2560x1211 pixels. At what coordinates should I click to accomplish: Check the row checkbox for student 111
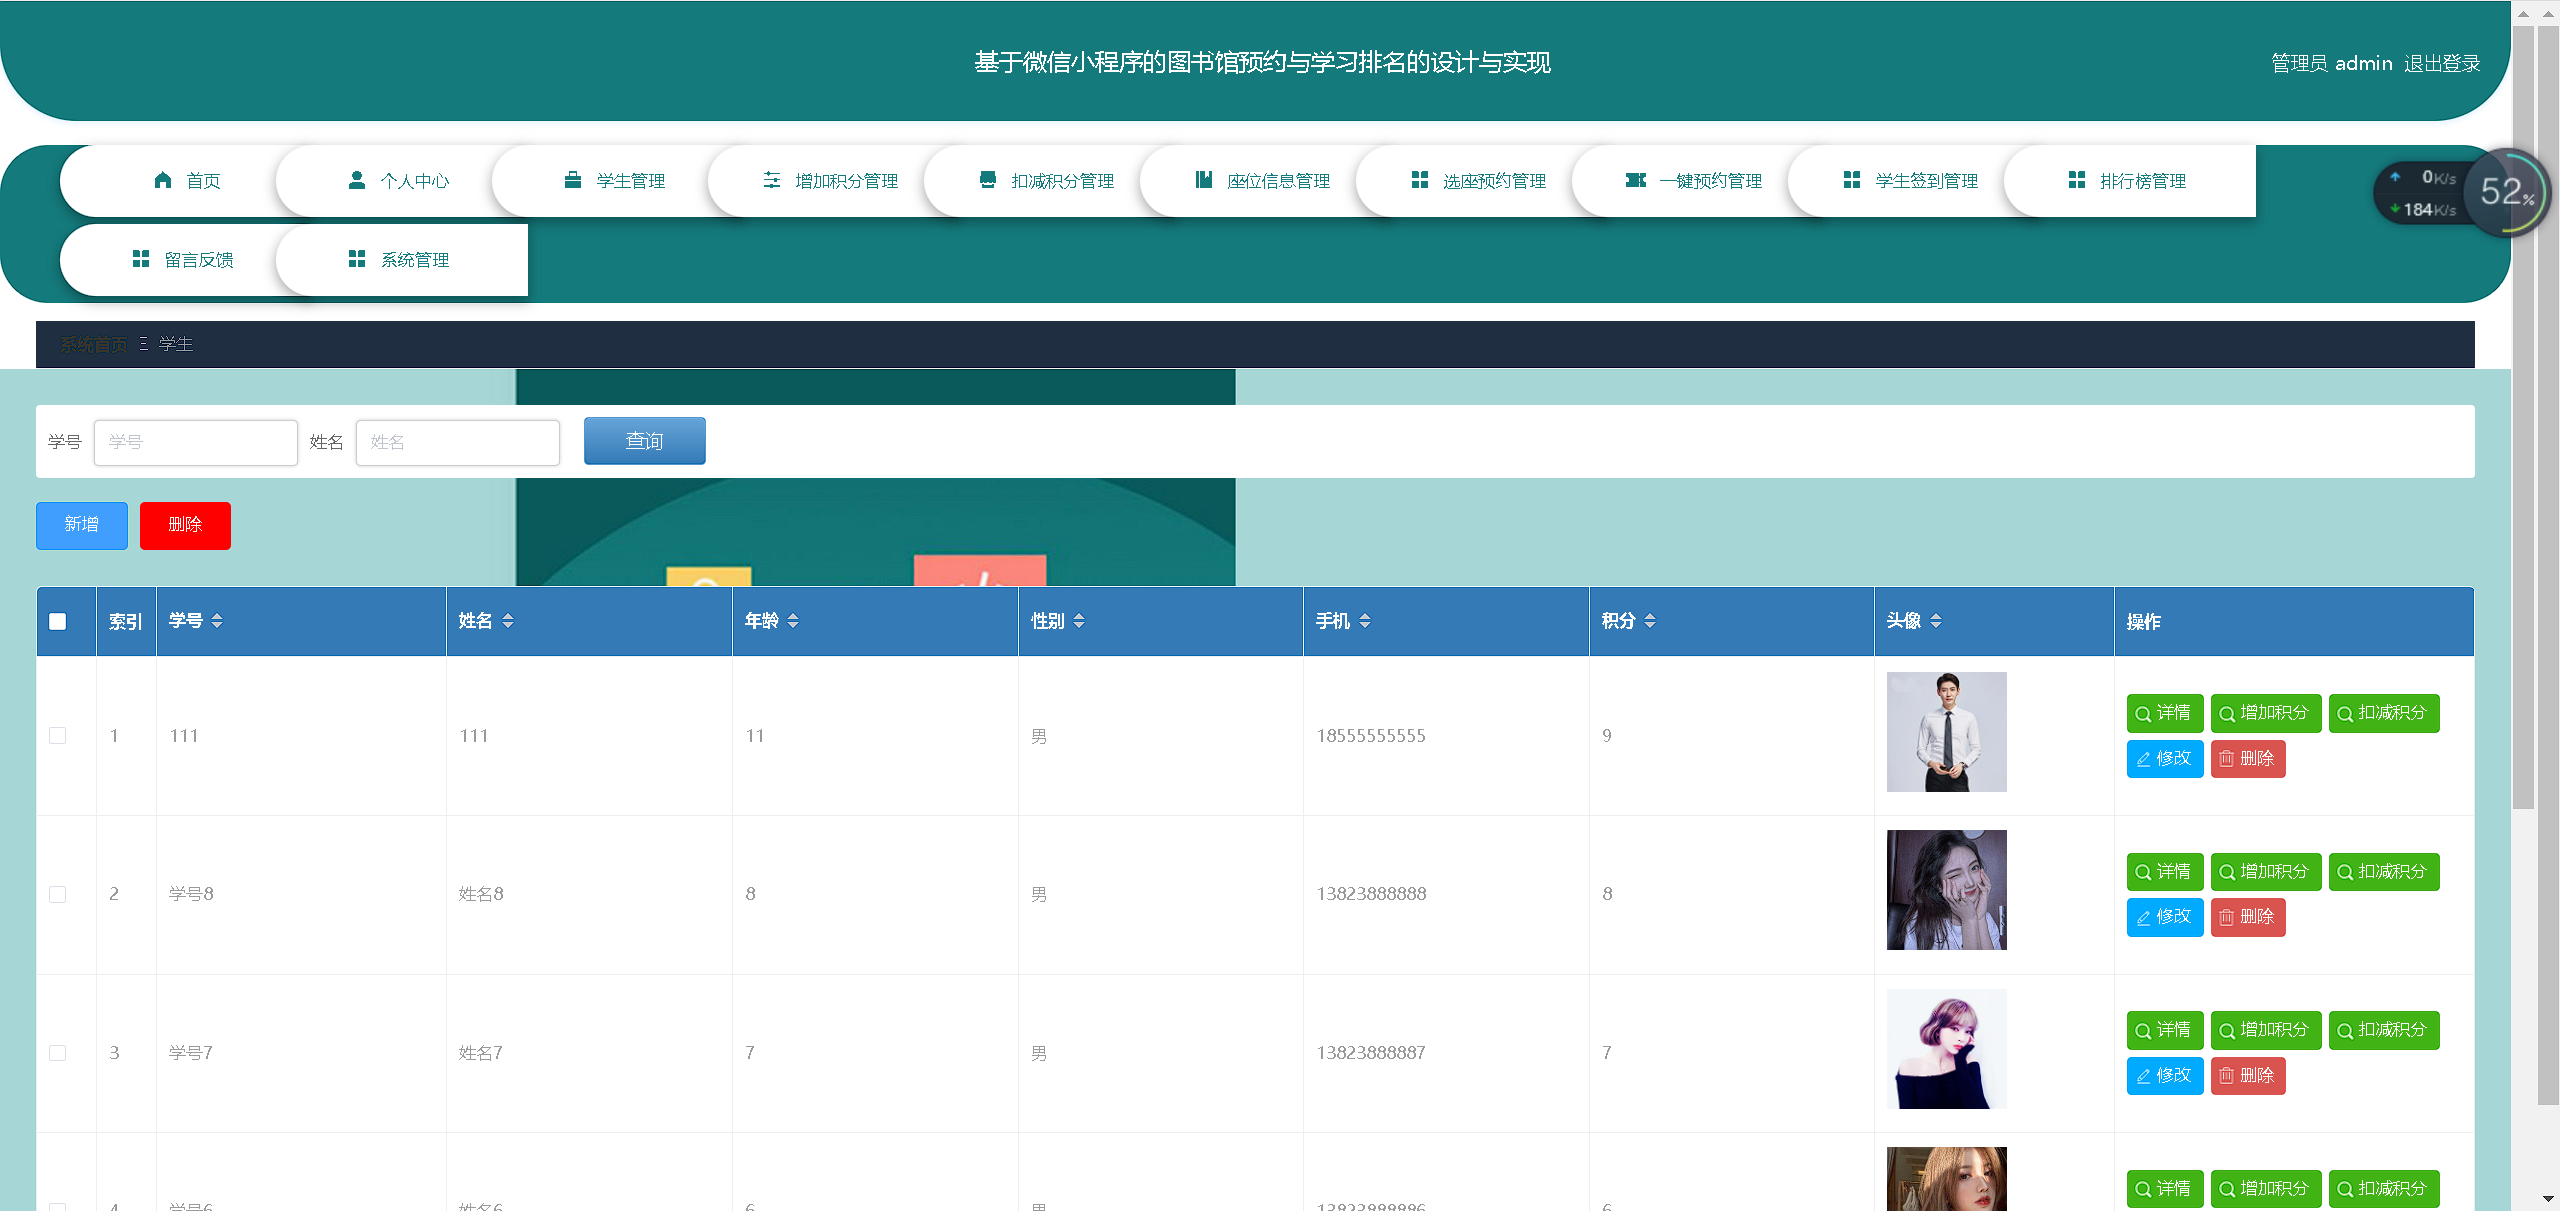(58, 735)
